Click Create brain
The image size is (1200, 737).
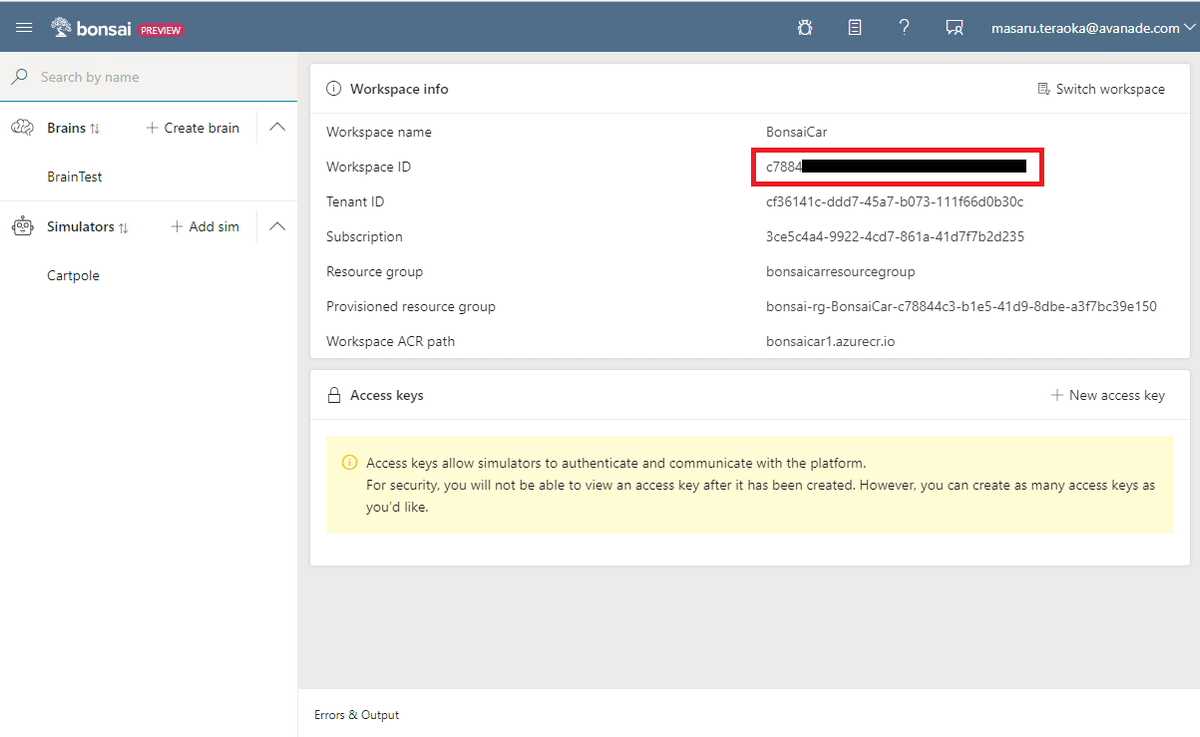(x=193, y=128)
